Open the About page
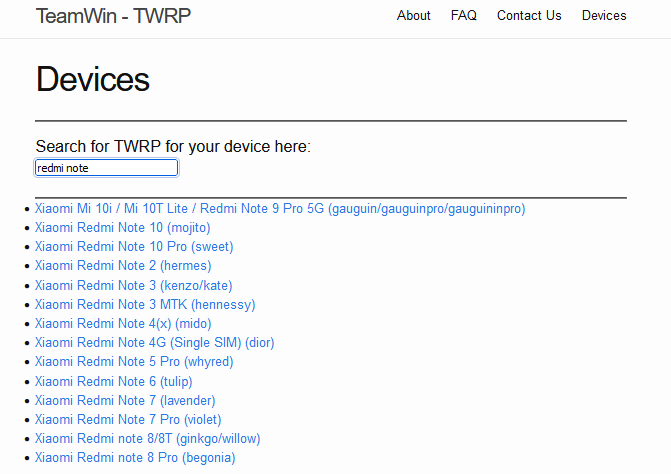Viewport: 671px width, 474px height. (413, 16)
